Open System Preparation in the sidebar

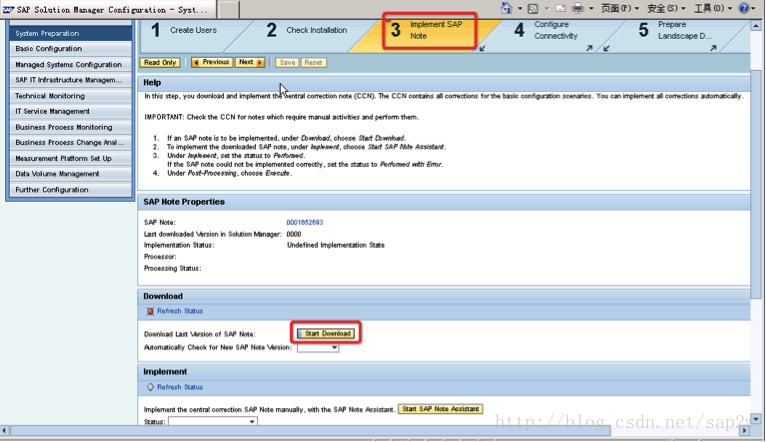point(70,33)
